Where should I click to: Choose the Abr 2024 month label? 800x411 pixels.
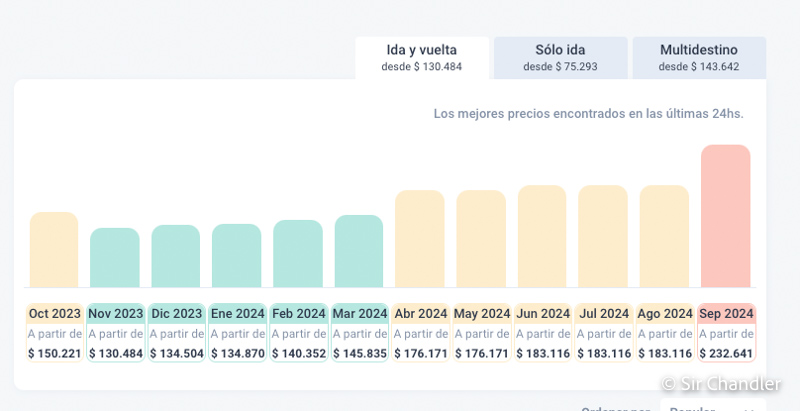point(420,313)
